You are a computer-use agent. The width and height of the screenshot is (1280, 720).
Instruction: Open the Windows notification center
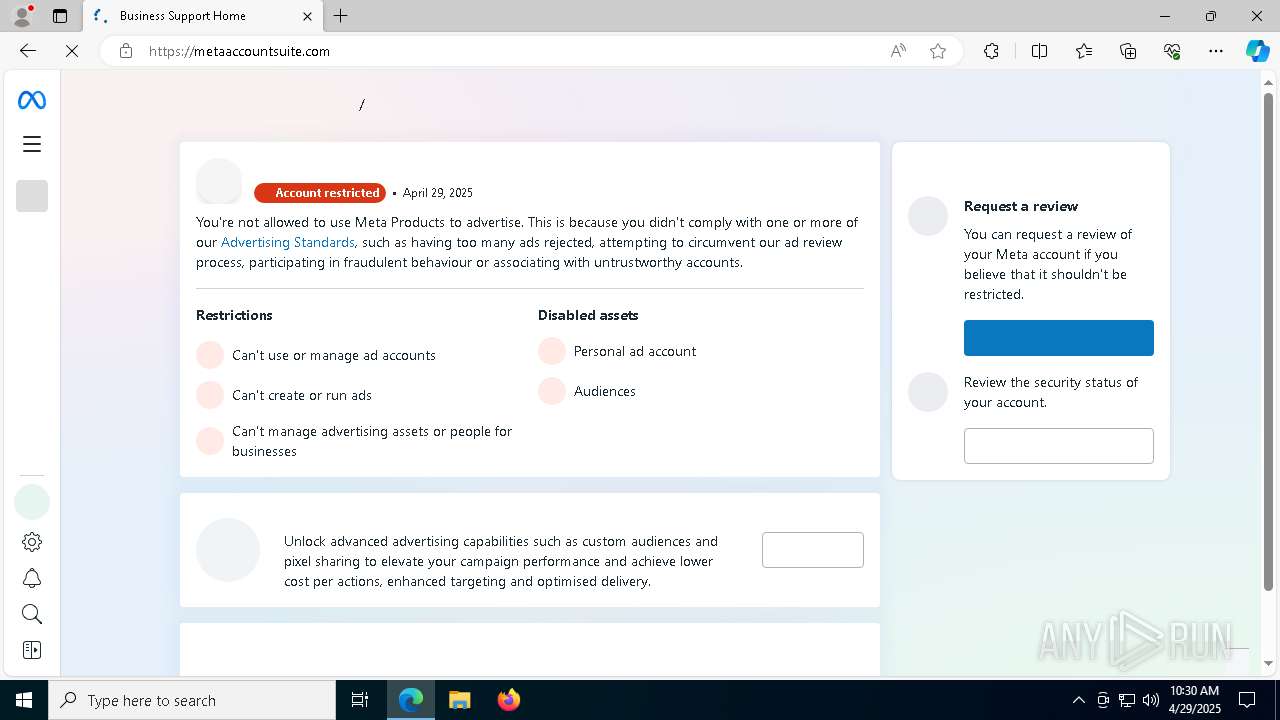1247,700
